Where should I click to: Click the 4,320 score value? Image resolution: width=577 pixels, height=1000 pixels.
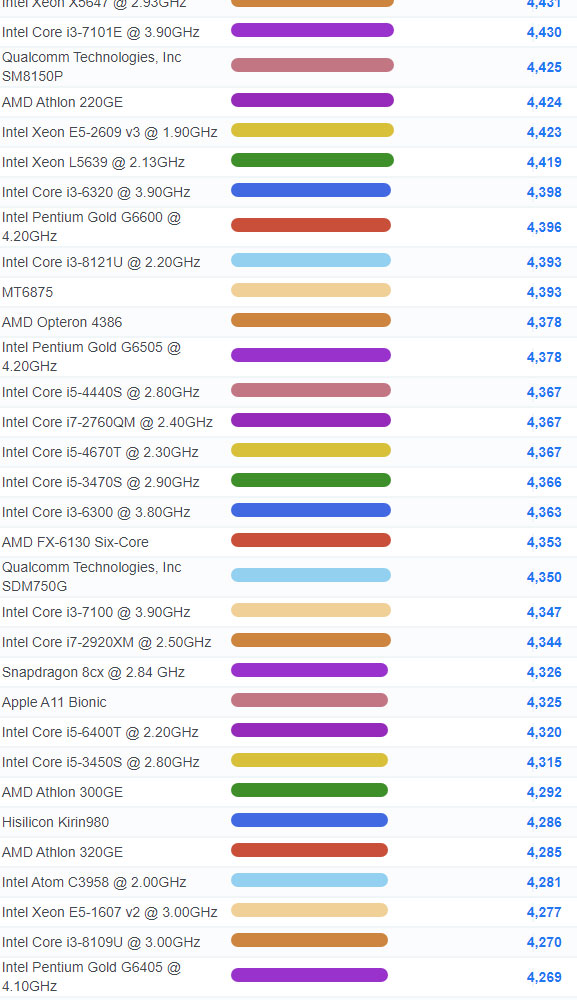coord(544,733)
